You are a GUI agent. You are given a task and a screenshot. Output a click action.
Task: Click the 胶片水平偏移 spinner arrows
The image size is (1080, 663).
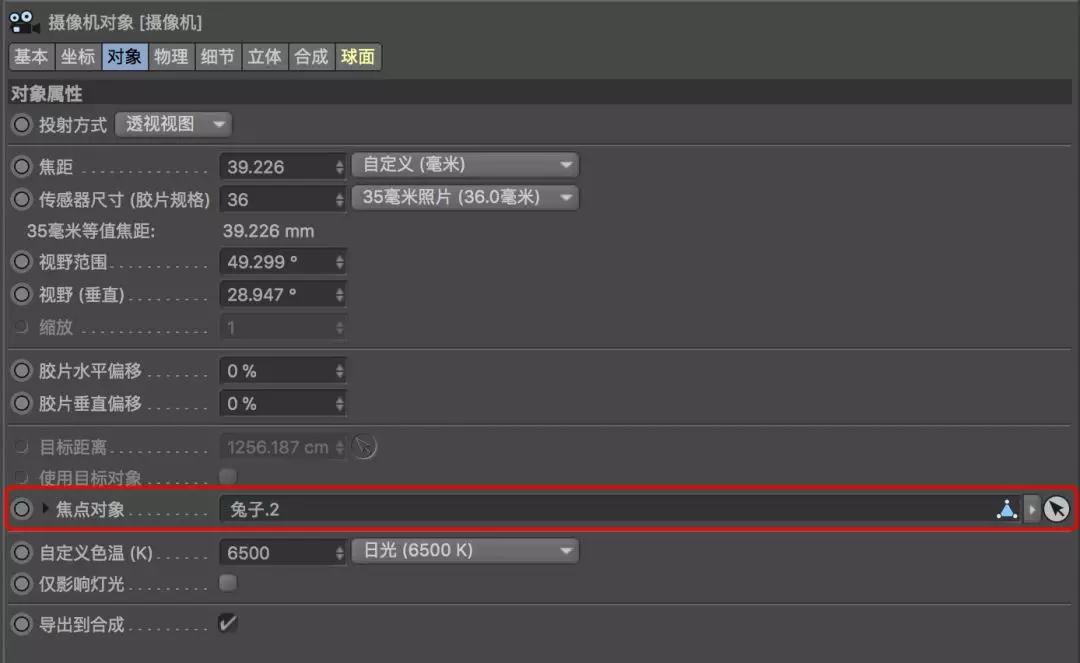[340, 371]
